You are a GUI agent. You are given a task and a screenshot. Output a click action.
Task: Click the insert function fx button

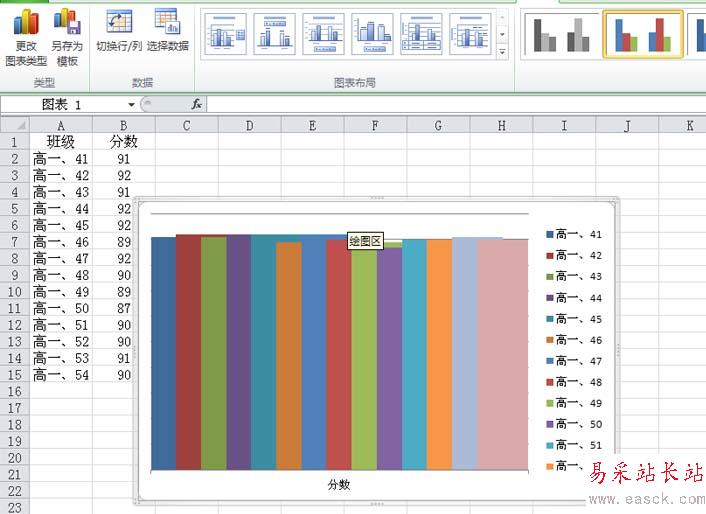point(196,104)
